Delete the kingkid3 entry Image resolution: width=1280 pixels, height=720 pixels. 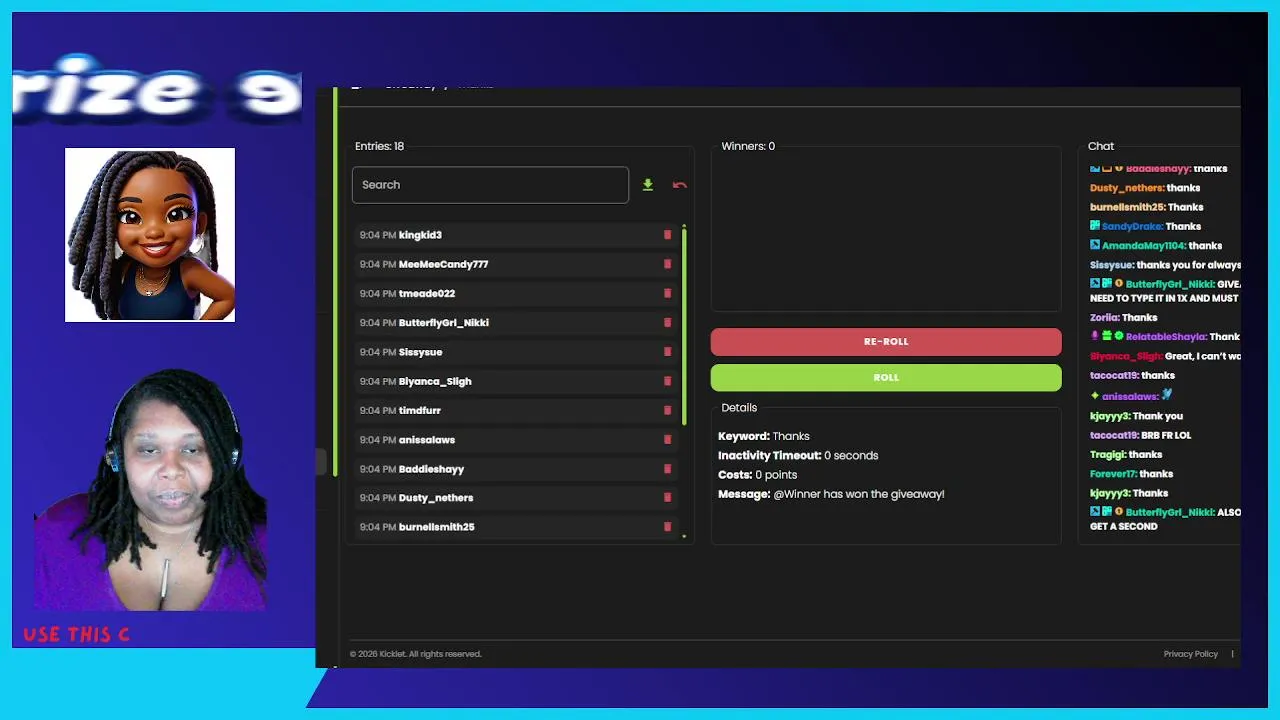point(668,235)
